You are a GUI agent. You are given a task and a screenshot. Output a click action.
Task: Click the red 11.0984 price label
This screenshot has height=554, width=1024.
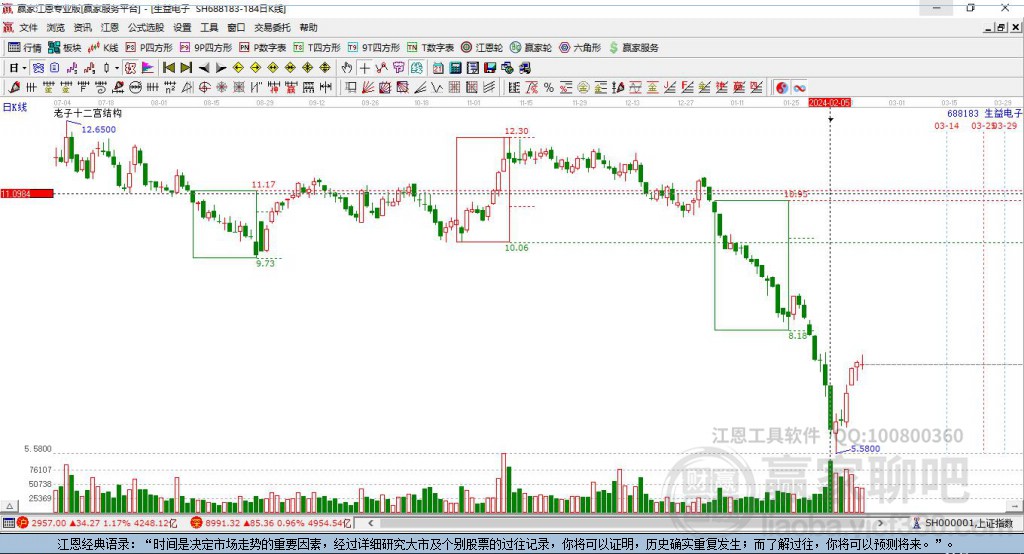tap(27, 193)
